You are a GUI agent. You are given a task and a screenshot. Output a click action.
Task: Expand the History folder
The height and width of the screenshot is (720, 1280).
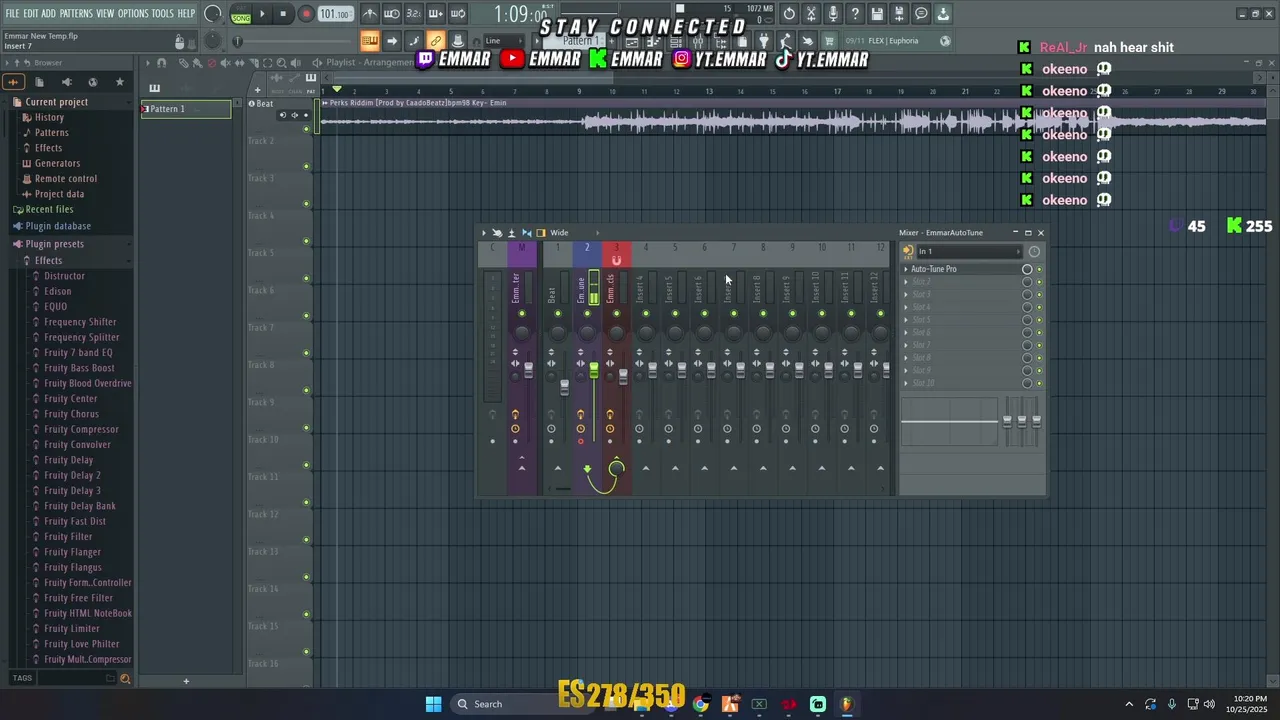click(x=49, y=117)
